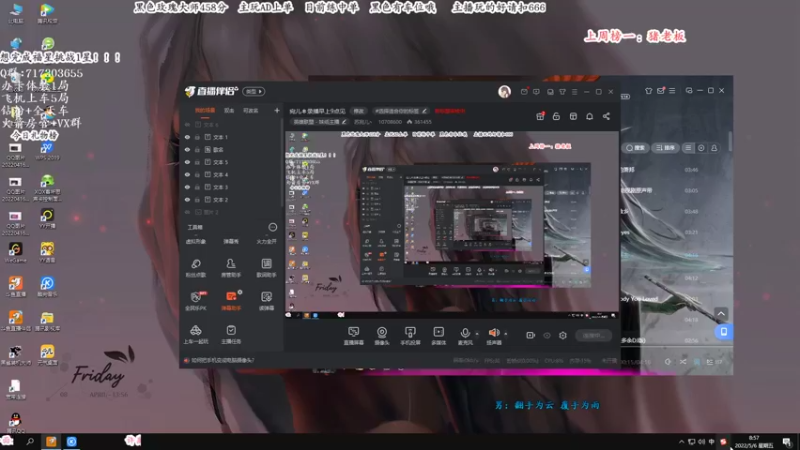Toggle preview eye icon in bottom toolbar

(547, 335)
